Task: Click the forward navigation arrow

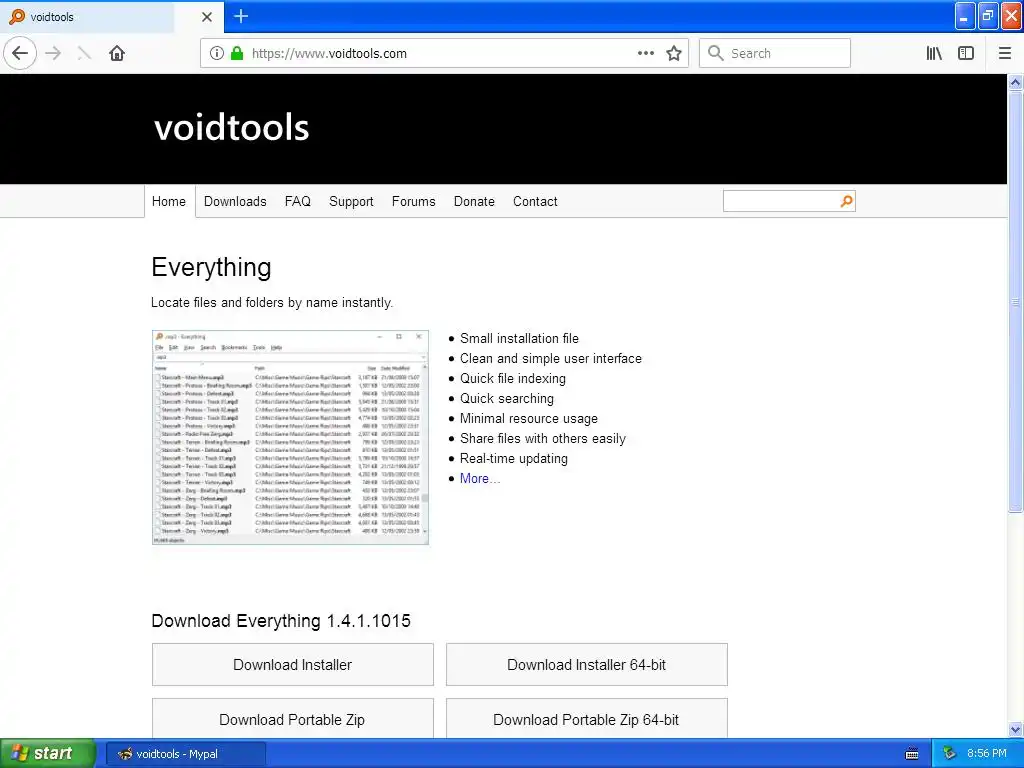Action: click(54, 54)
